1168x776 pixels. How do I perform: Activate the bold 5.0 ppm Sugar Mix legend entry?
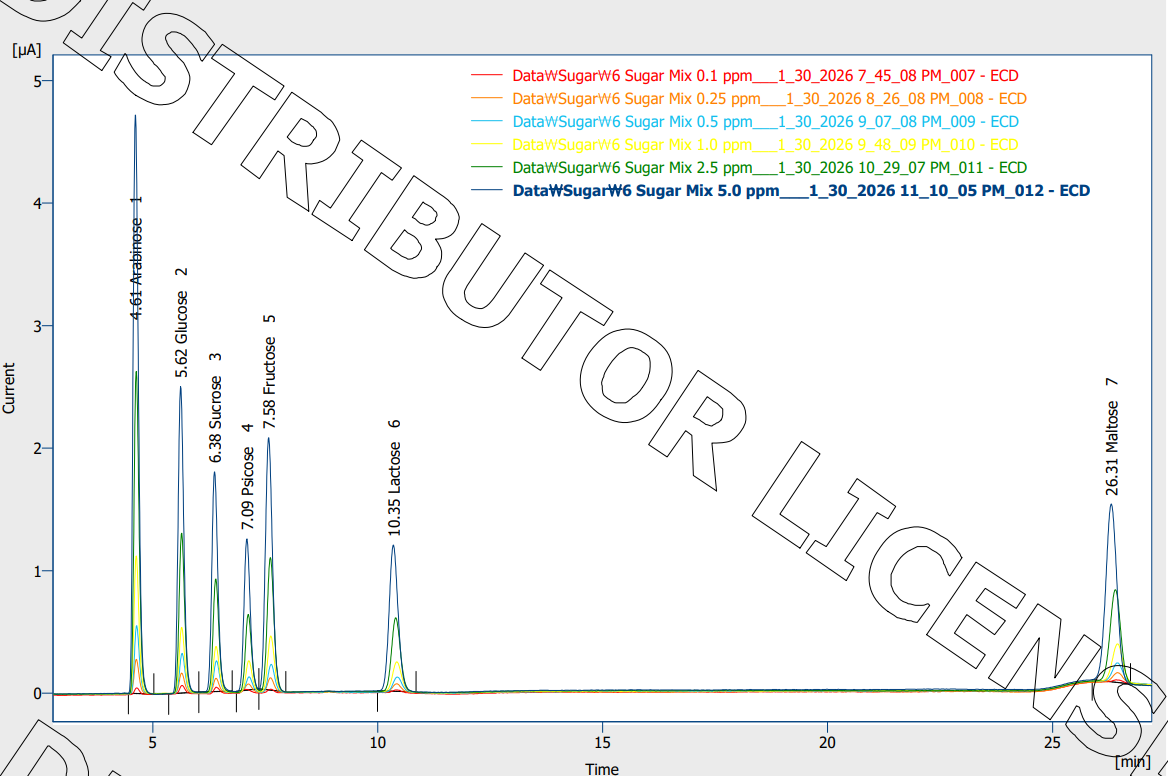(801, 190)
